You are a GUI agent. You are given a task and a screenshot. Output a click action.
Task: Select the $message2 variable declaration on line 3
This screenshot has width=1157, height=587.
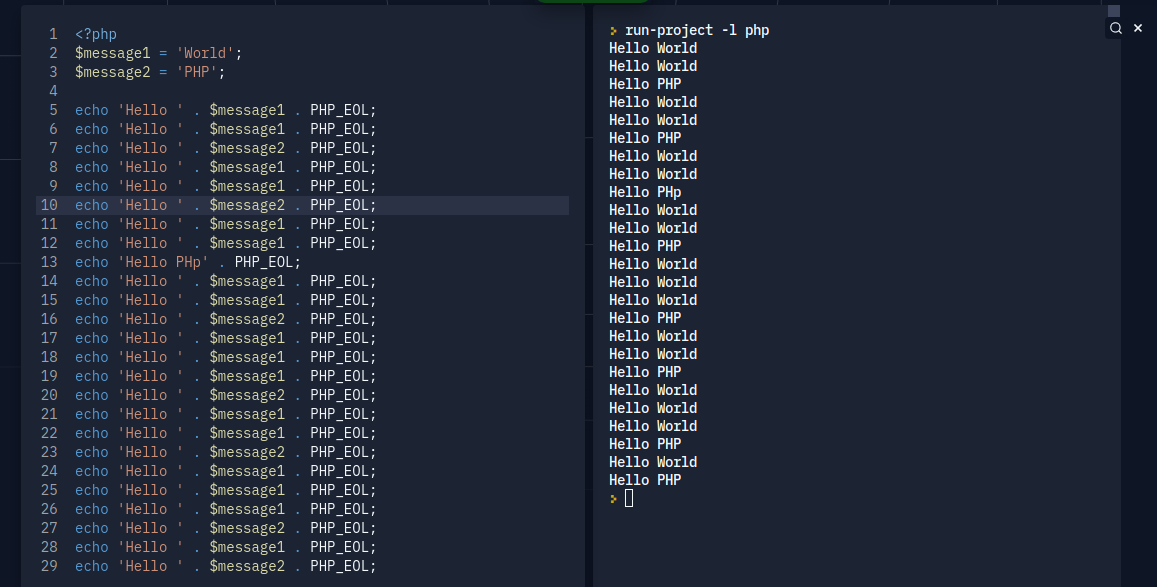point(112,72)
